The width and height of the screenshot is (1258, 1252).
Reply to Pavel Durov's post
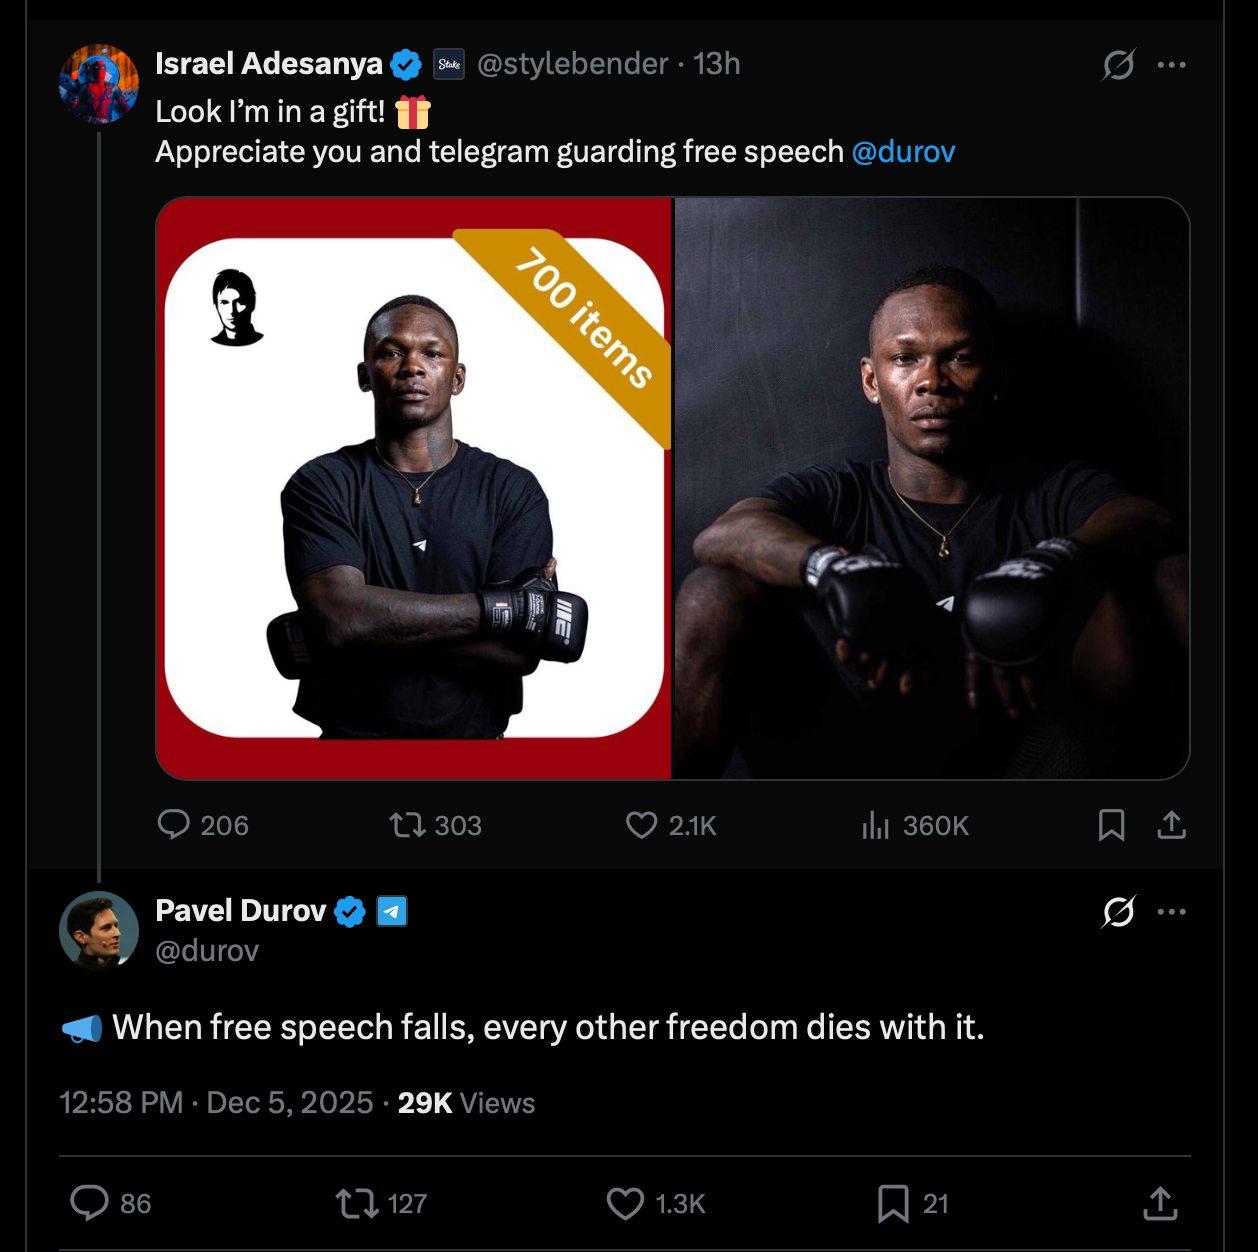(90, 1203)
